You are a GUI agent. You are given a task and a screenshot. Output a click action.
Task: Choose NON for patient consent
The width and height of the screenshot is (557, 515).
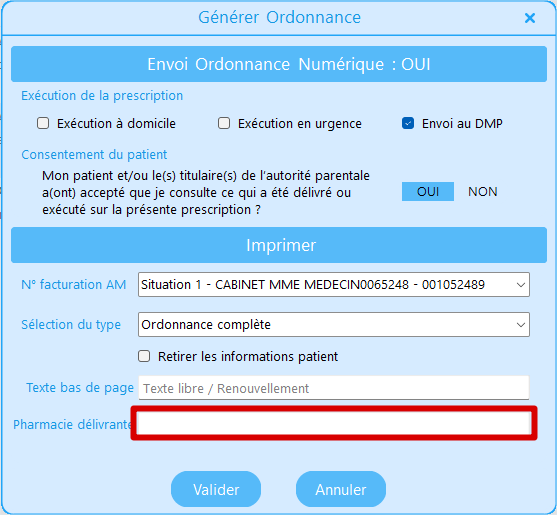pos(482,191)
